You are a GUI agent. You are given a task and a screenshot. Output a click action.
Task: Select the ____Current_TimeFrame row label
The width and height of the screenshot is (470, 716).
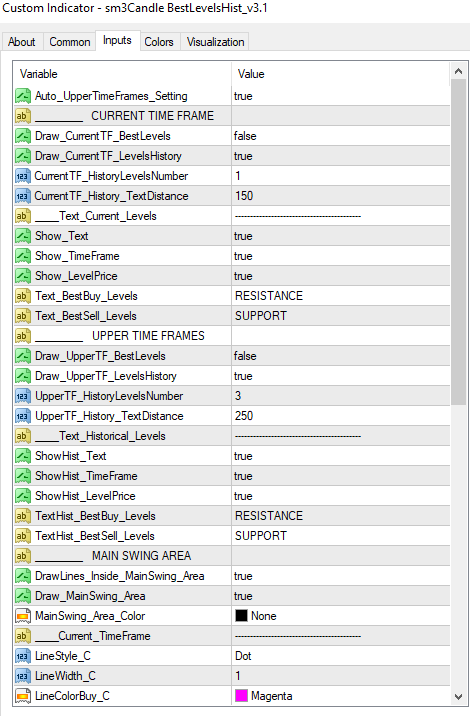coord(93,636)
